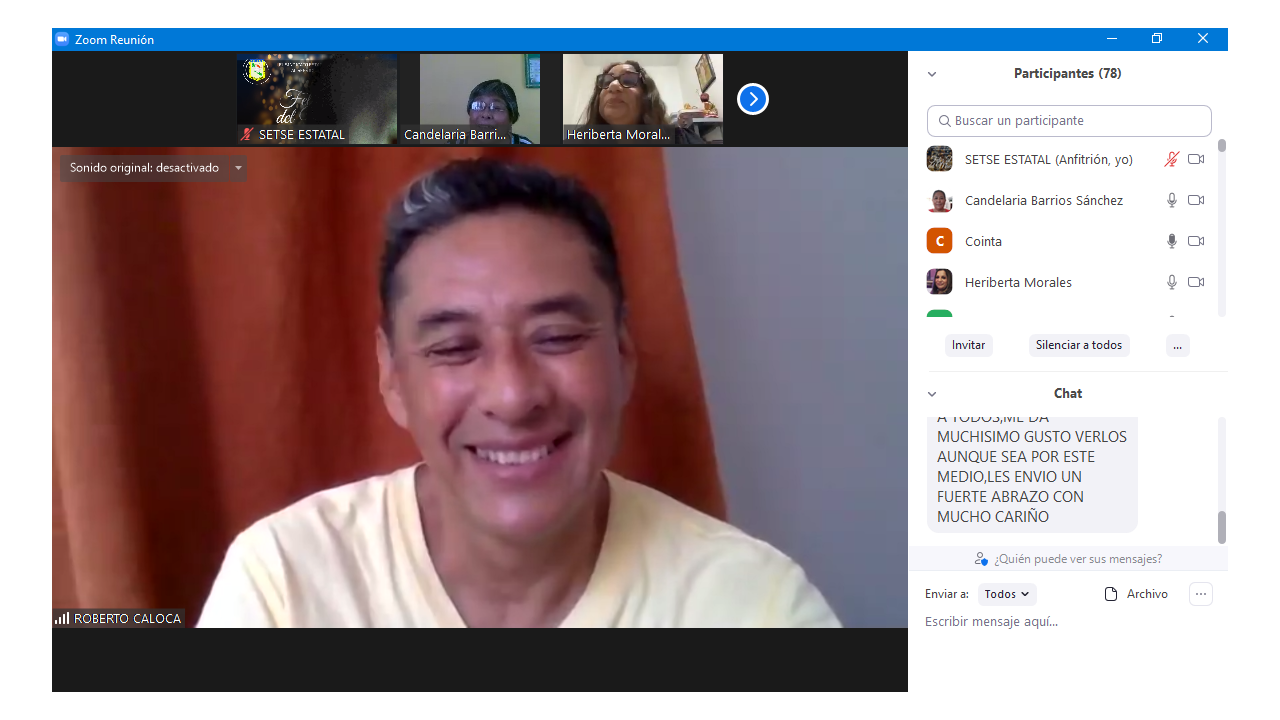Click the Invitar button
The height and width of the screenshot is (720, 1280).
968,345
